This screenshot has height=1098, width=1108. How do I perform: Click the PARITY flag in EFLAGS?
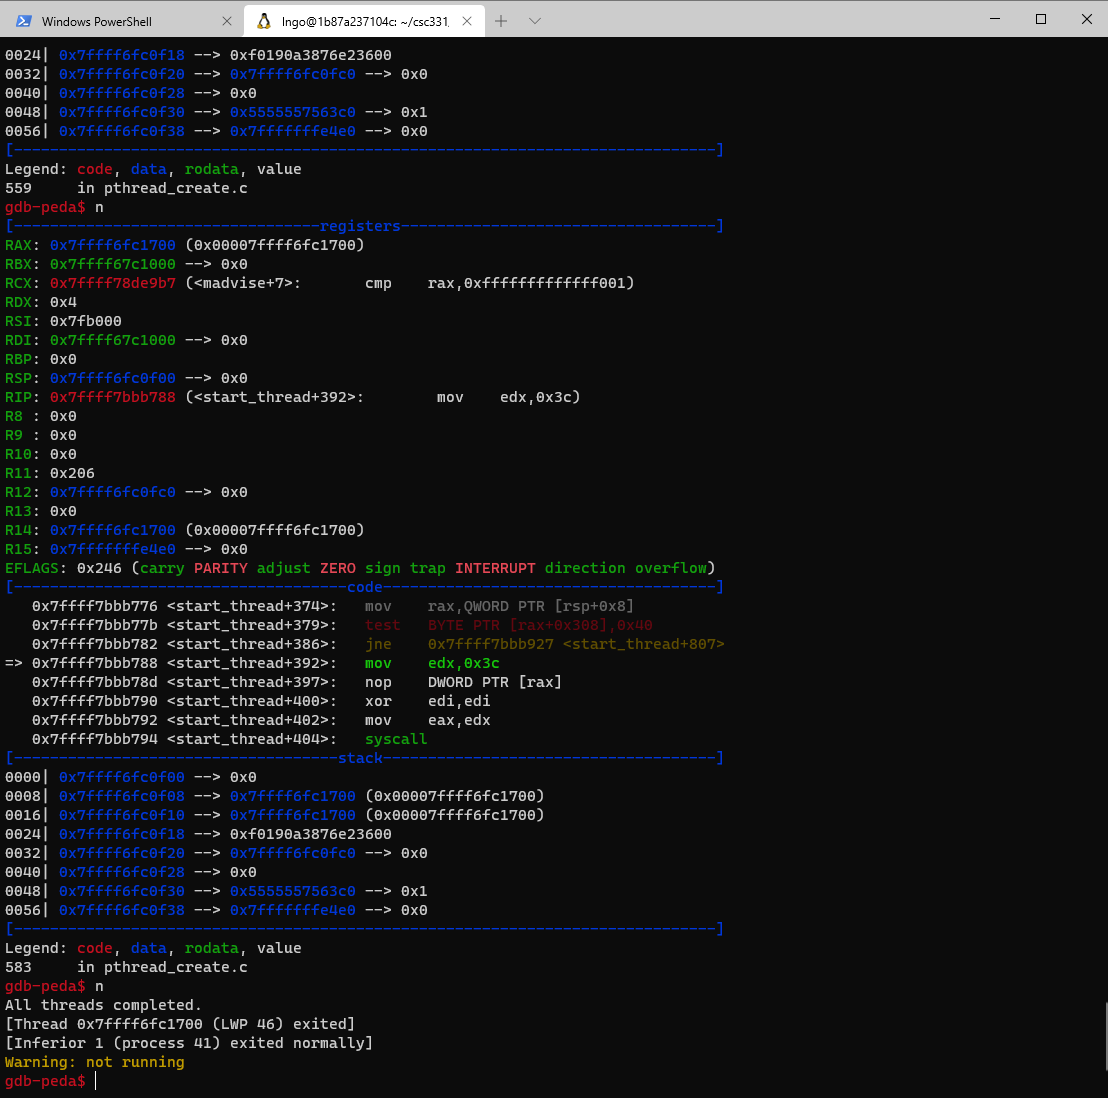[x=220, y=568]
